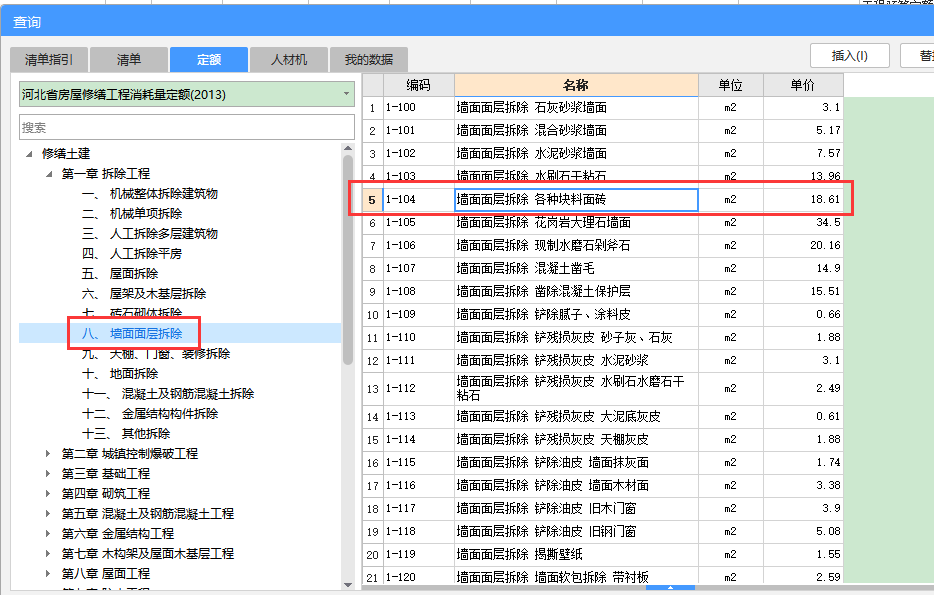The image size is (934, 595).
Task: Select row 1-110 砂子灰、石灰
Action: pos(603,338)
